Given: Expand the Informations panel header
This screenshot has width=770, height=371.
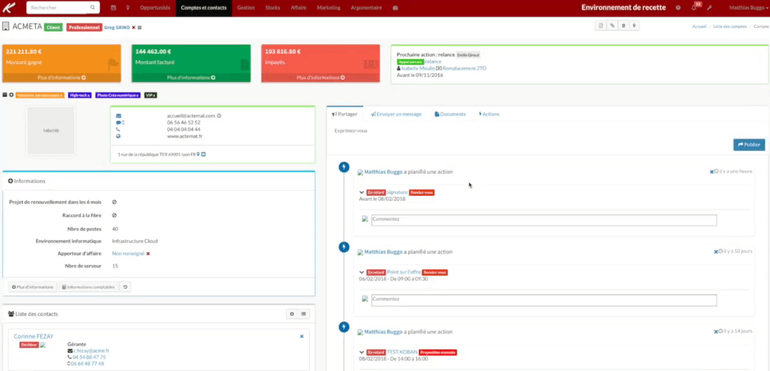Looking at the screenshot, I should click(27, 181).
